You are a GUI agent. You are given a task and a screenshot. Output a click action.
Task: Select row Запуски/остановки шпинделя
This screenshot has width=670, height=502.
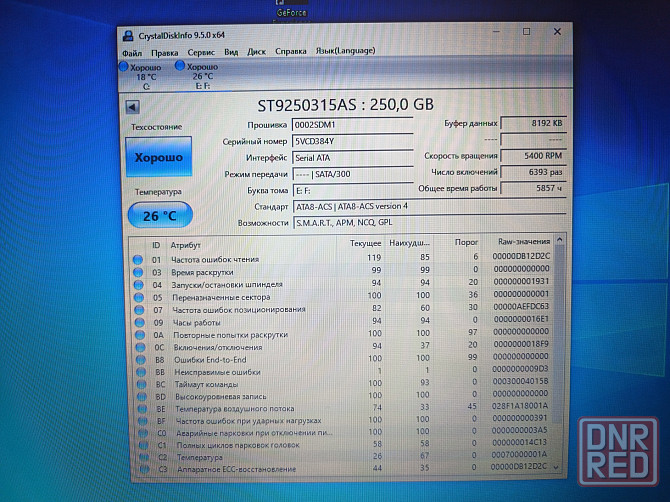click(342, 283)
